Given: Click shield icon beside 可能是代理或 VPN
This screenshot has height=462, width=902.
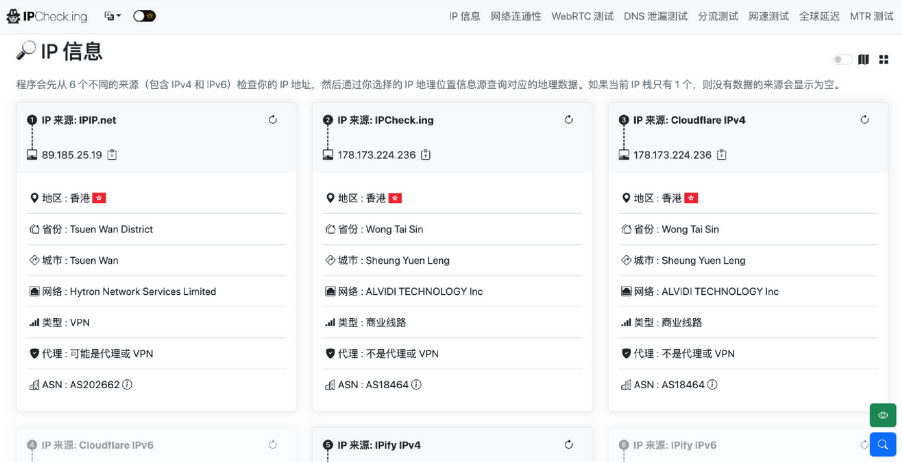Looking at the screenshot, I should coord(34,353).
